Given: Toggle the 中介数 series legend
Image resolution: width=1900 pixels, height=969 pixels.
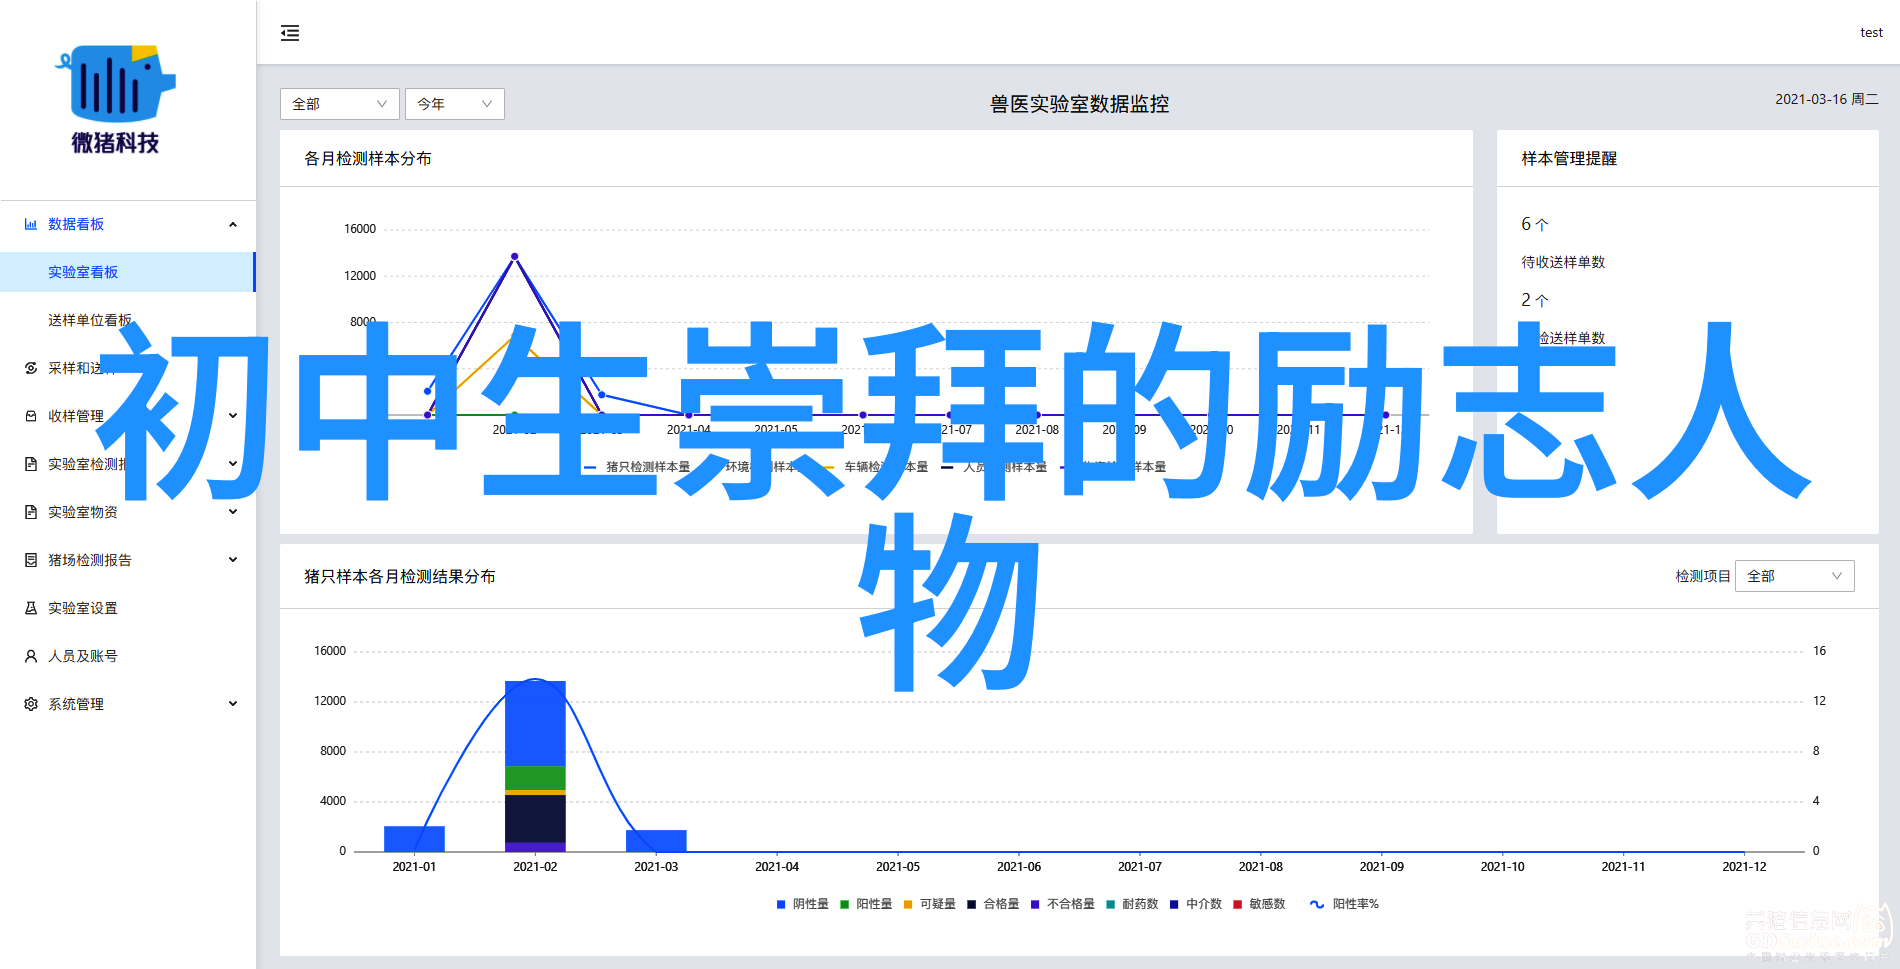Looking at the screenshot, I should coord(1196,904).
